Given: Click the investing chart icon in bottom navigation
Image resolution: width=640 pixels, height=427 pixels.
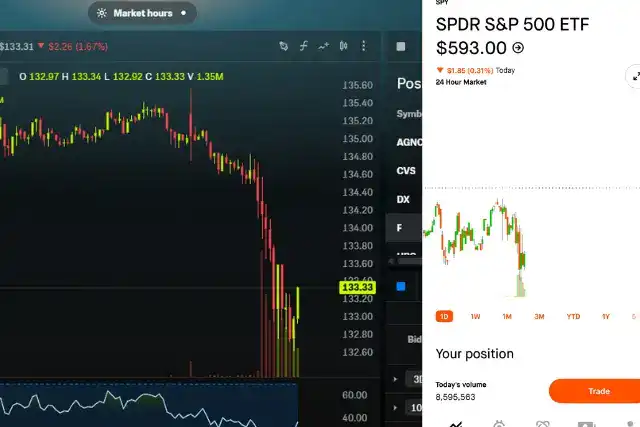Looking at the screenshot, I should point(456,422).
